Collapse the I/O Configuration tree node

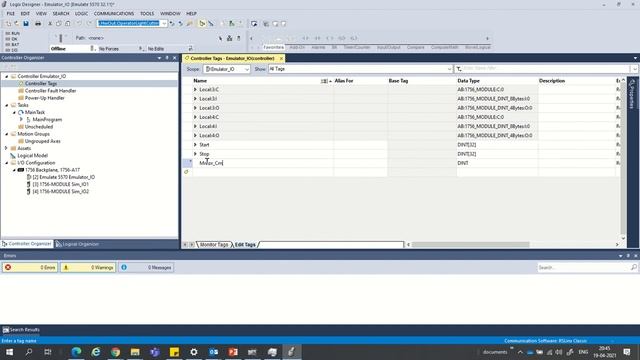click(7, 163)
